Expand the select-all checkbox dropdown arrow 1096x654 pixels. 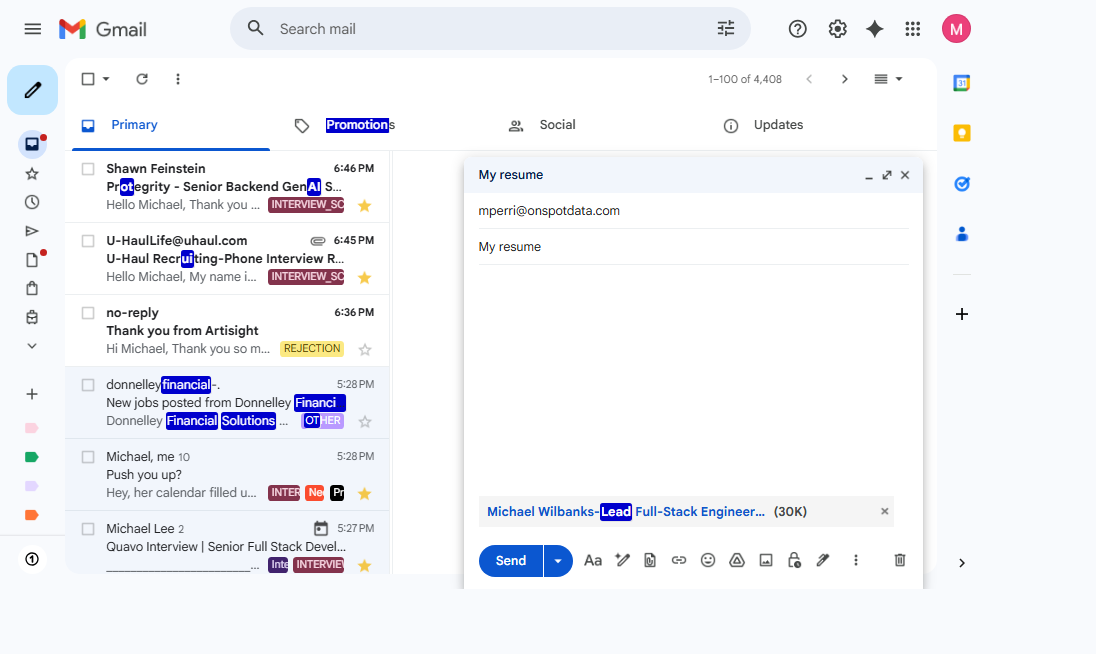[106, 79]
